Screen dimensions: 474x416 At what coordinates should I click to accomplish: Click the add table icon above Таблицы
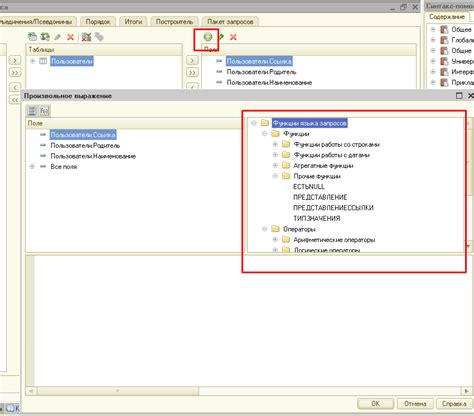click(x=32, y=37)
